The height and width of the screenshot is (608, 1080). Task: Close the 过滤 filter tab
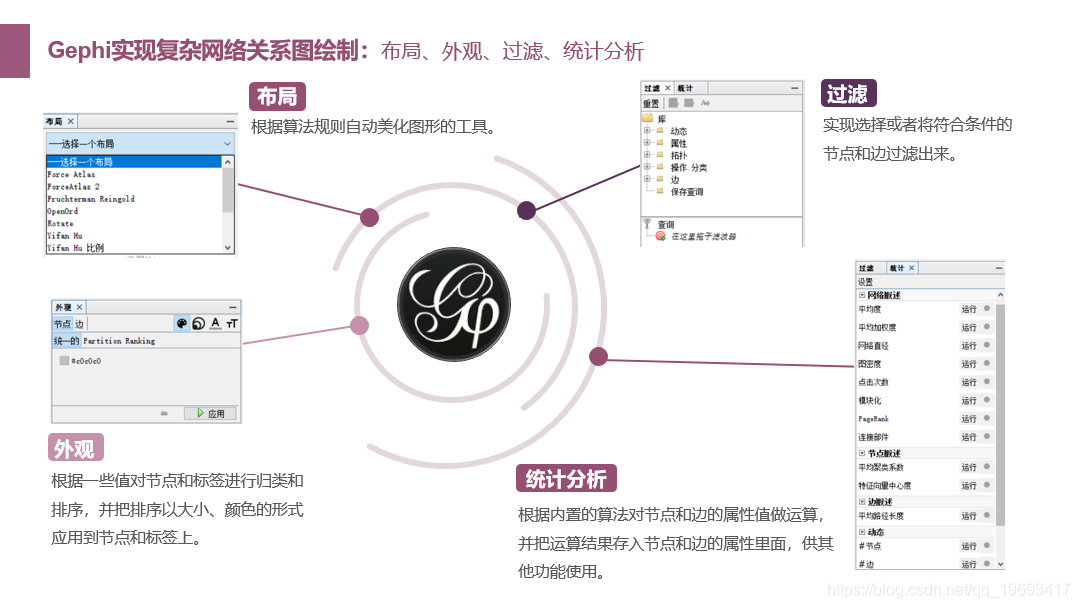click(667, 88)
